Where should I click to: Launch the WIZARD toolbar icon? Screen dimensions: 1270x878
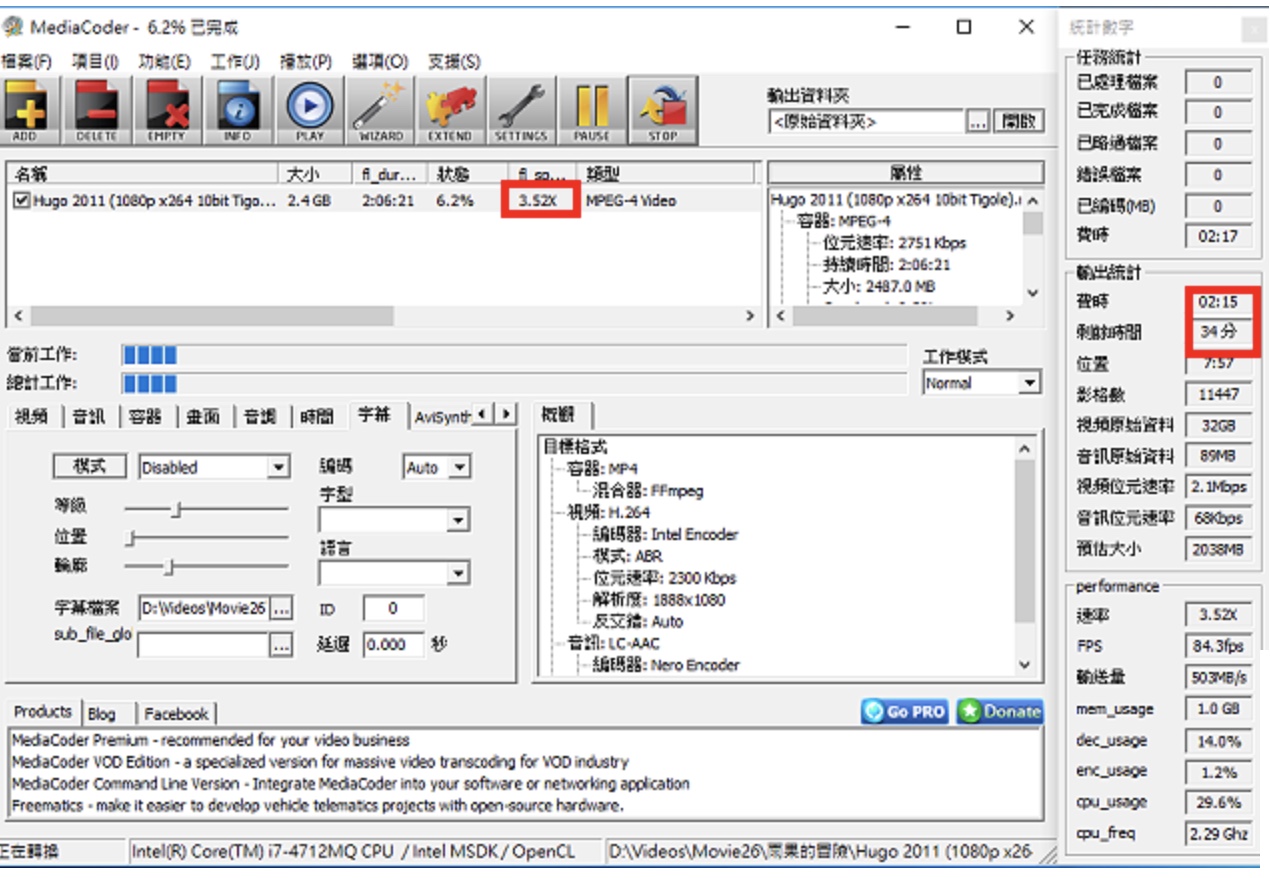pyautogui.click(x=380, y=110)
